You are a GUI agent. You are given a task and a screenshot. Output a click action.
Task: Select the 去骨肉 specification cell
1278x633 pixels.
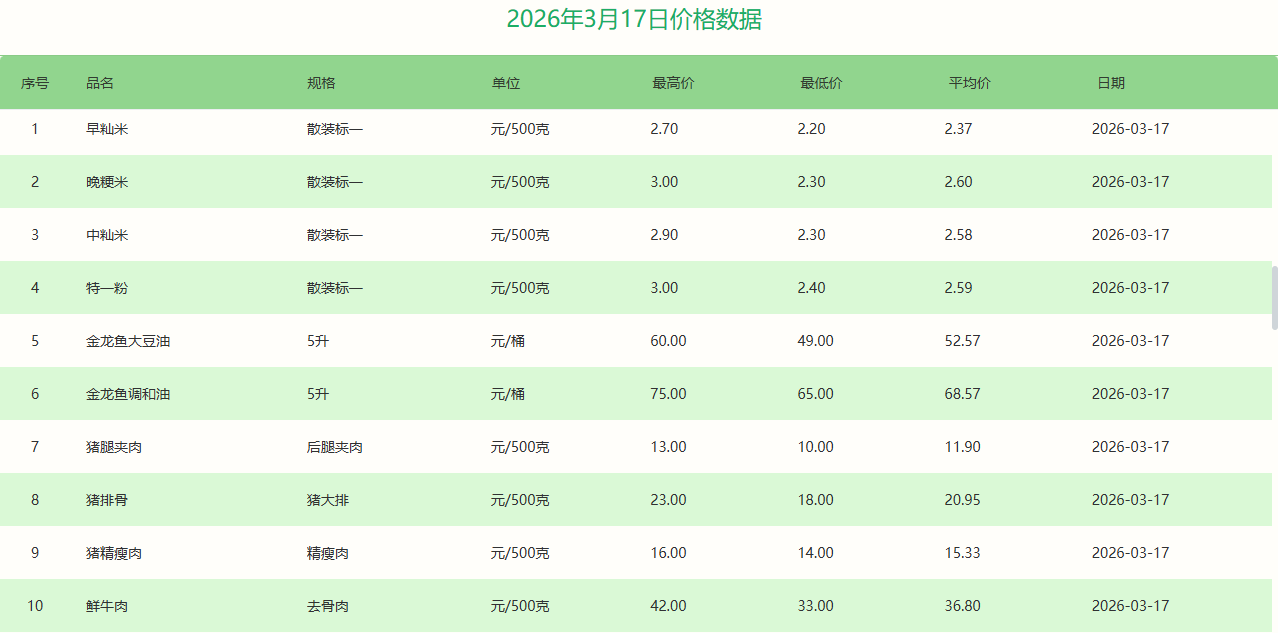pyautogui.click(x=327, y=606)
